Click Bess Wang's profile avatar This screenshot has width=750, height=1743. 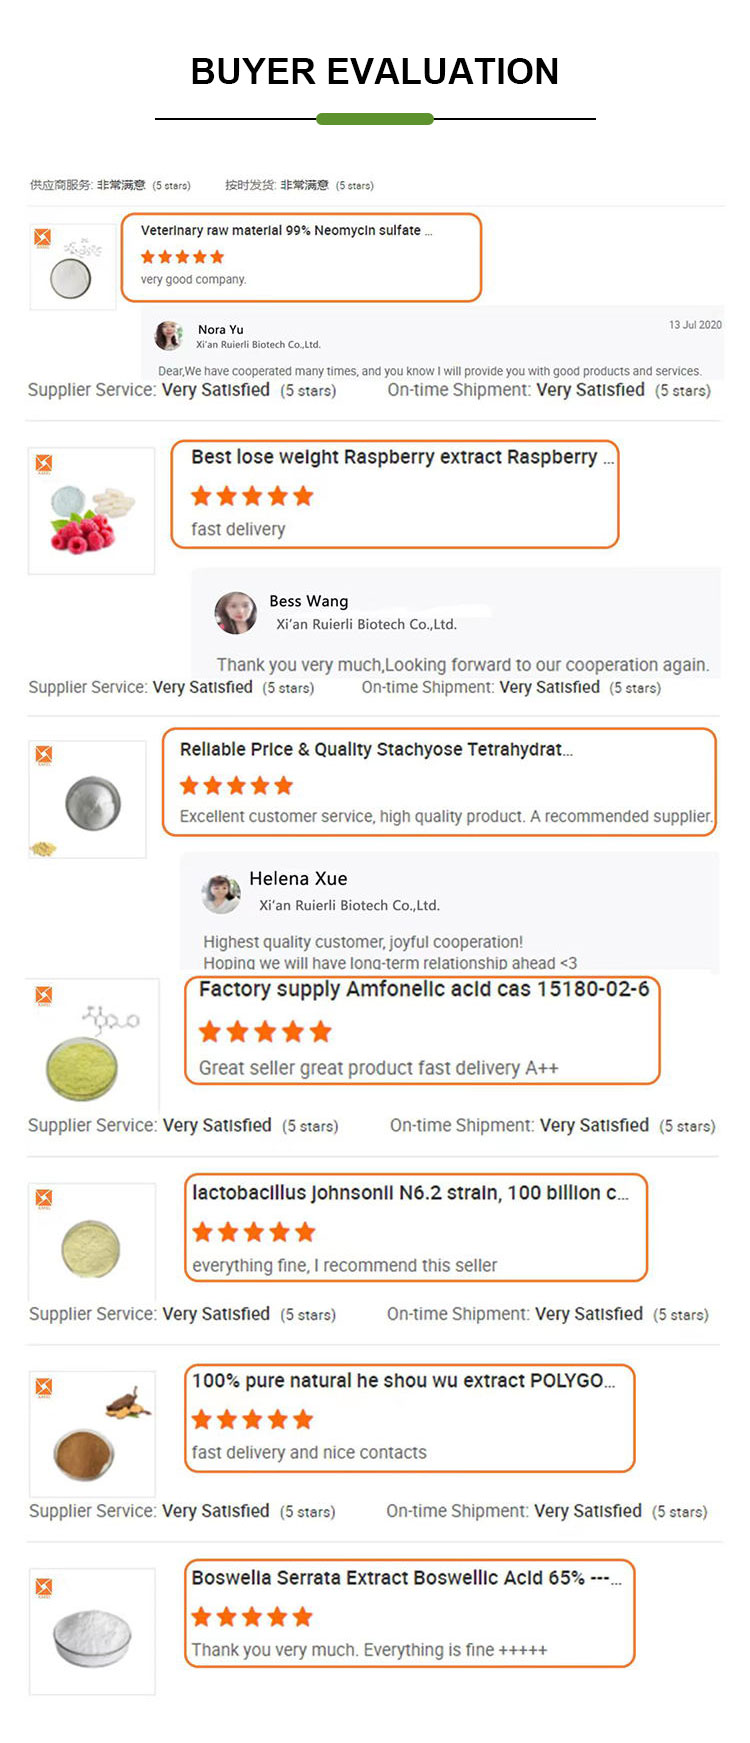[x=236, y=613]
